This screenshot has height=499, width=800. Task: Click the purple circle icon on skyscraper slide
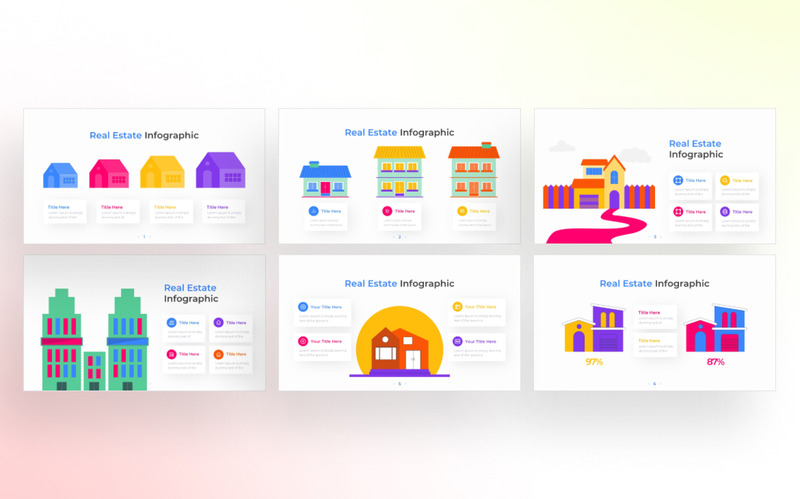tap(218, 322)
